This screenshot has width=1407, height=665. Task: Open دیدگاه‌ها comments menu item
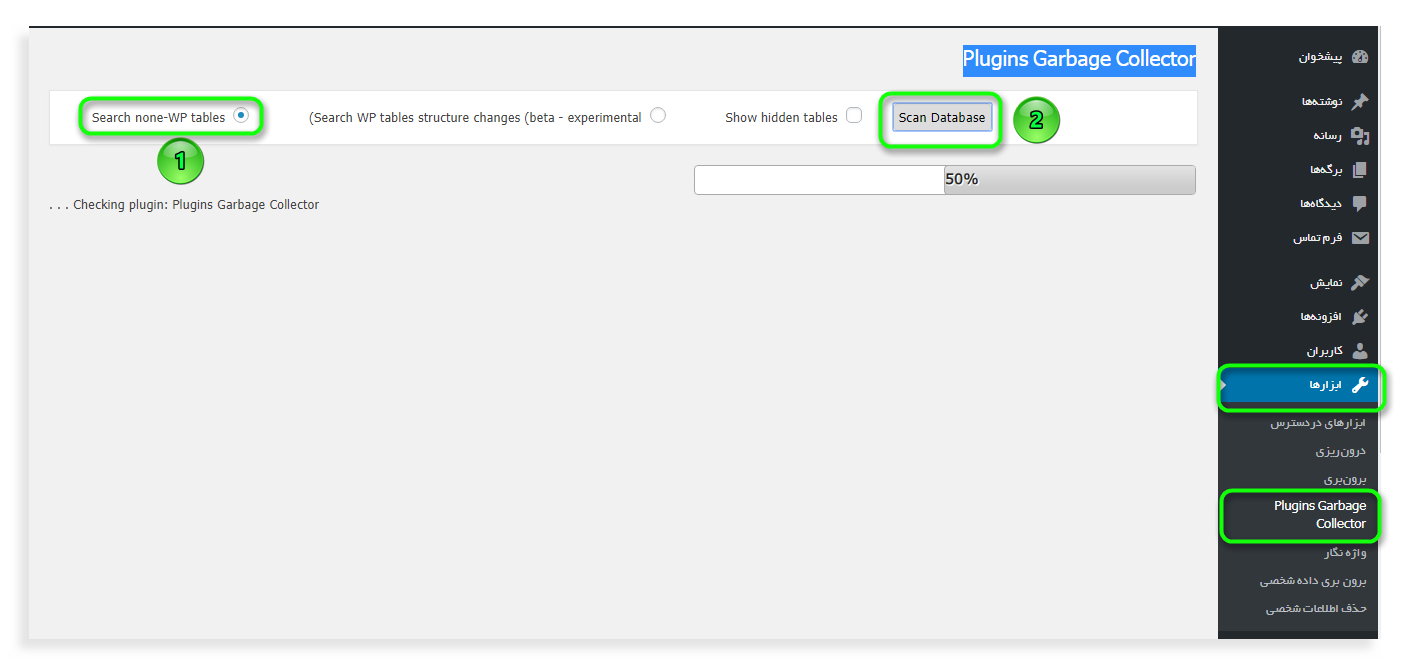pos(1298,203)
